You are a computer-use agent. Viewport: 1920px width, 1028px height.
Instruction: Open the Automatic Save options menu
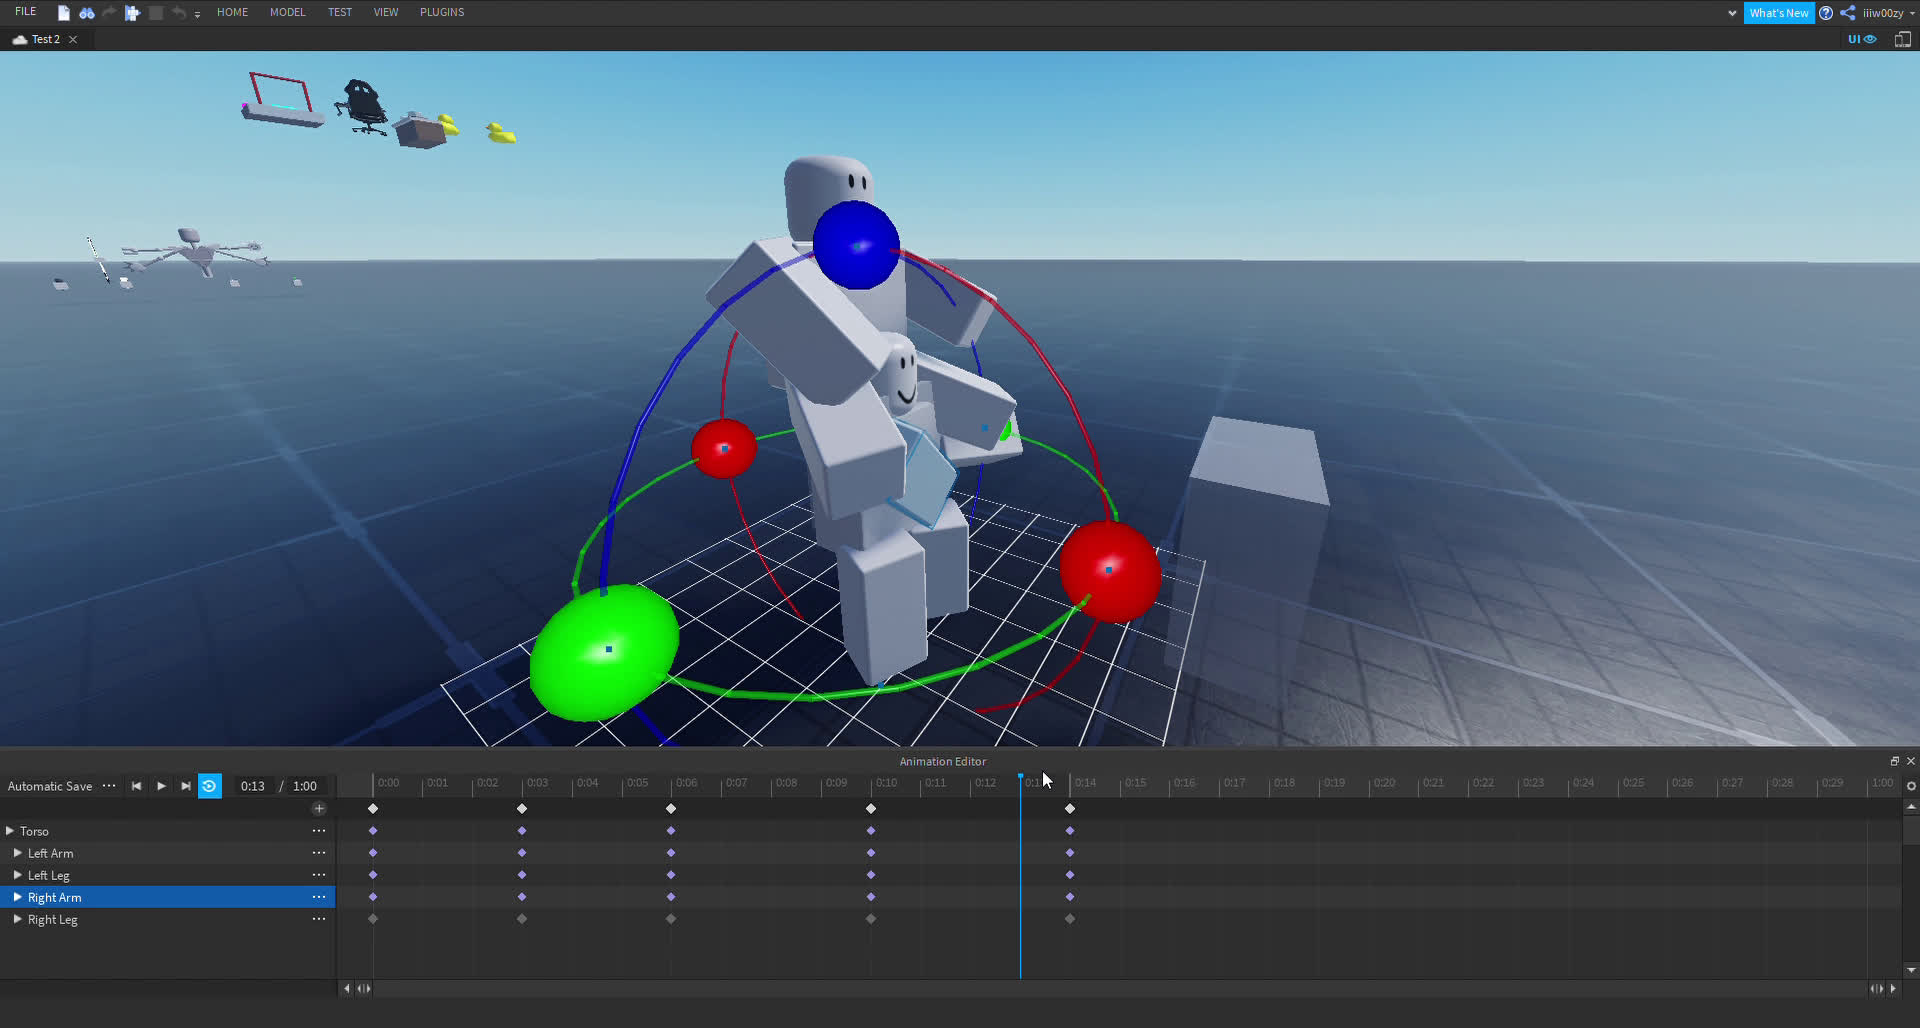pos(109,786)
